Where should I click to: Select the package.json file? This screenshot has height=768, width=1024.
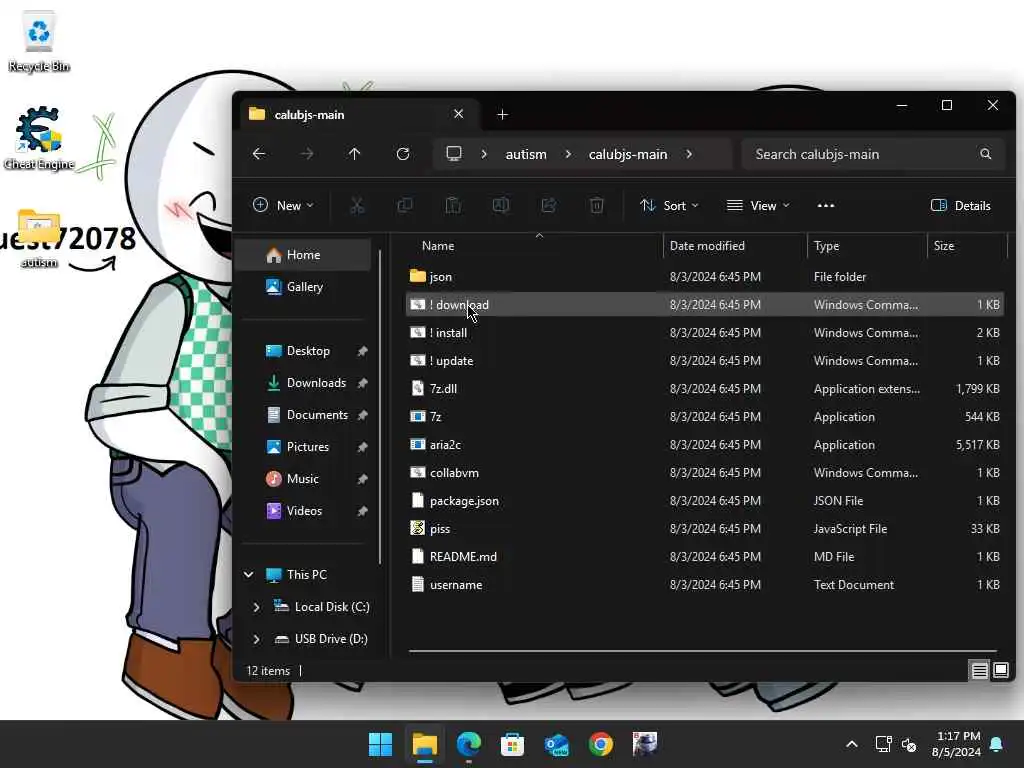(x=705, y=501)
